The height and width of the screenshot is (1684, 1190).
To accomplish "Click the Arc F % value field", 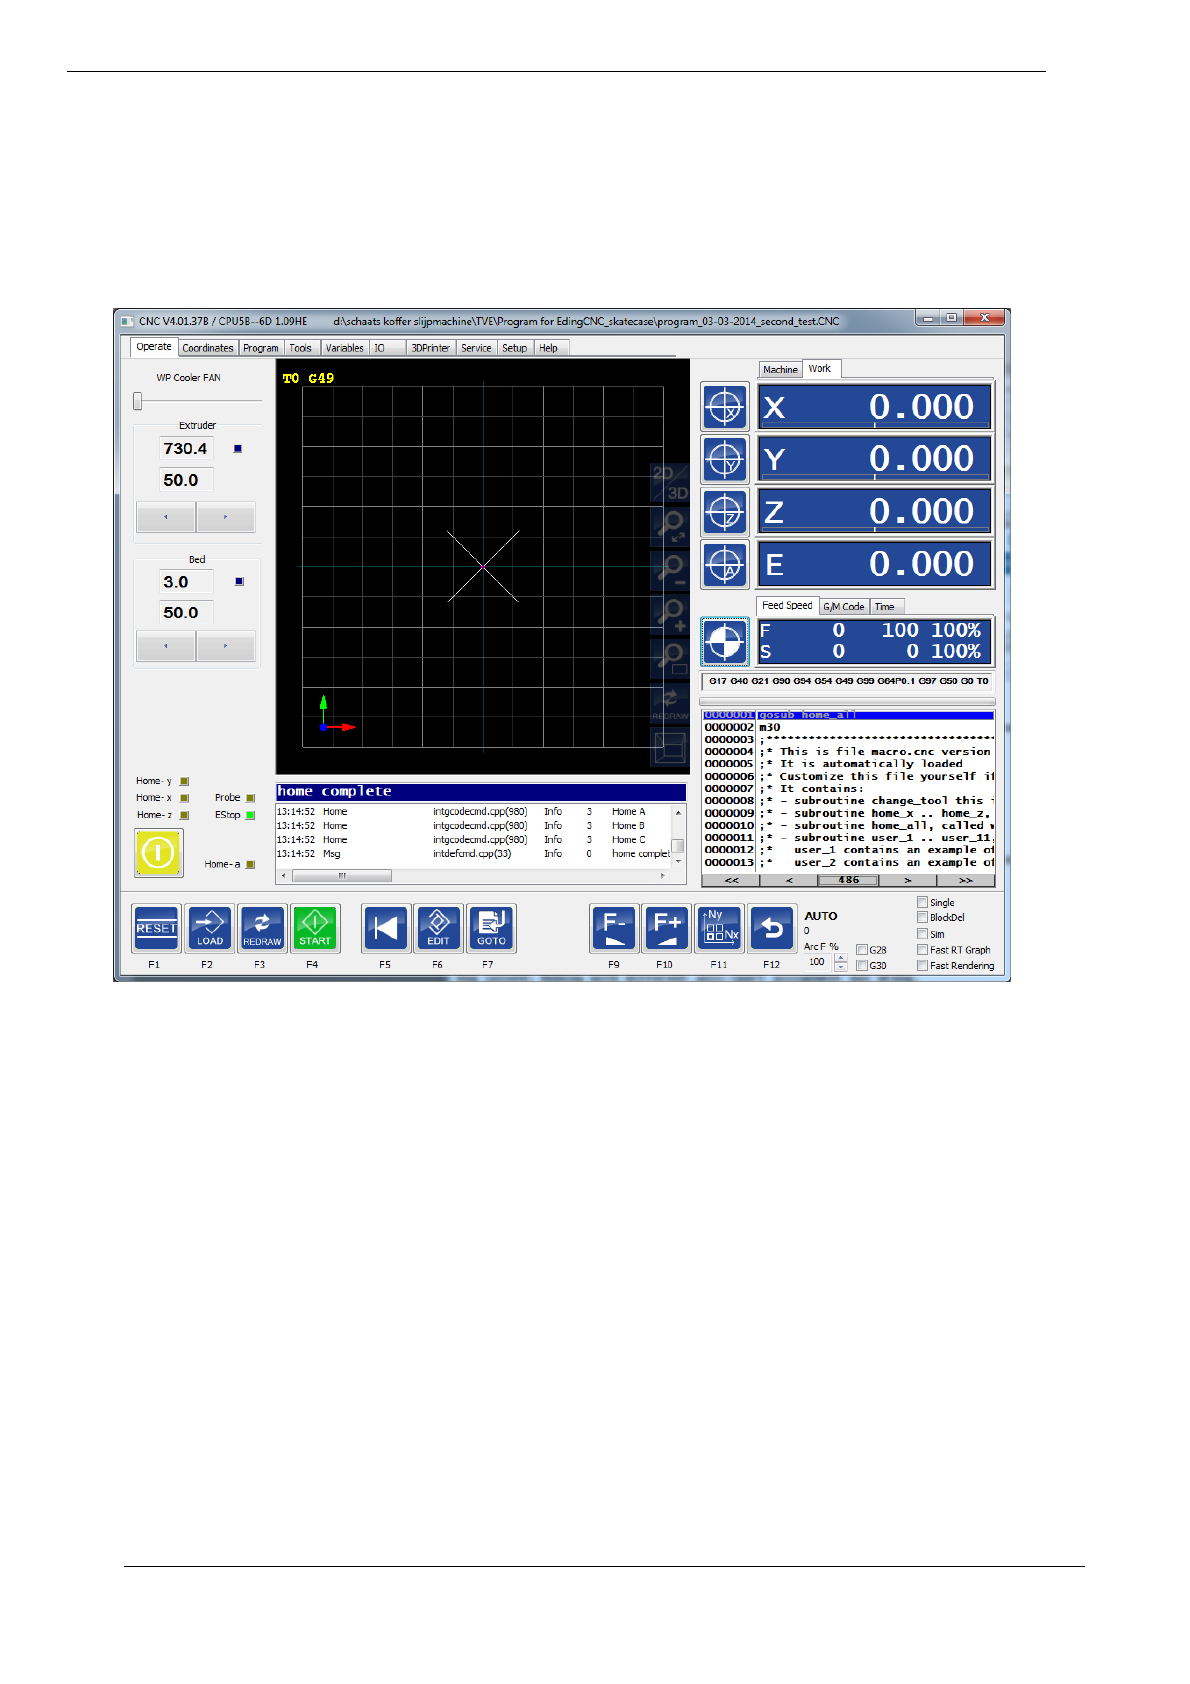I will (x=819, y=962).
